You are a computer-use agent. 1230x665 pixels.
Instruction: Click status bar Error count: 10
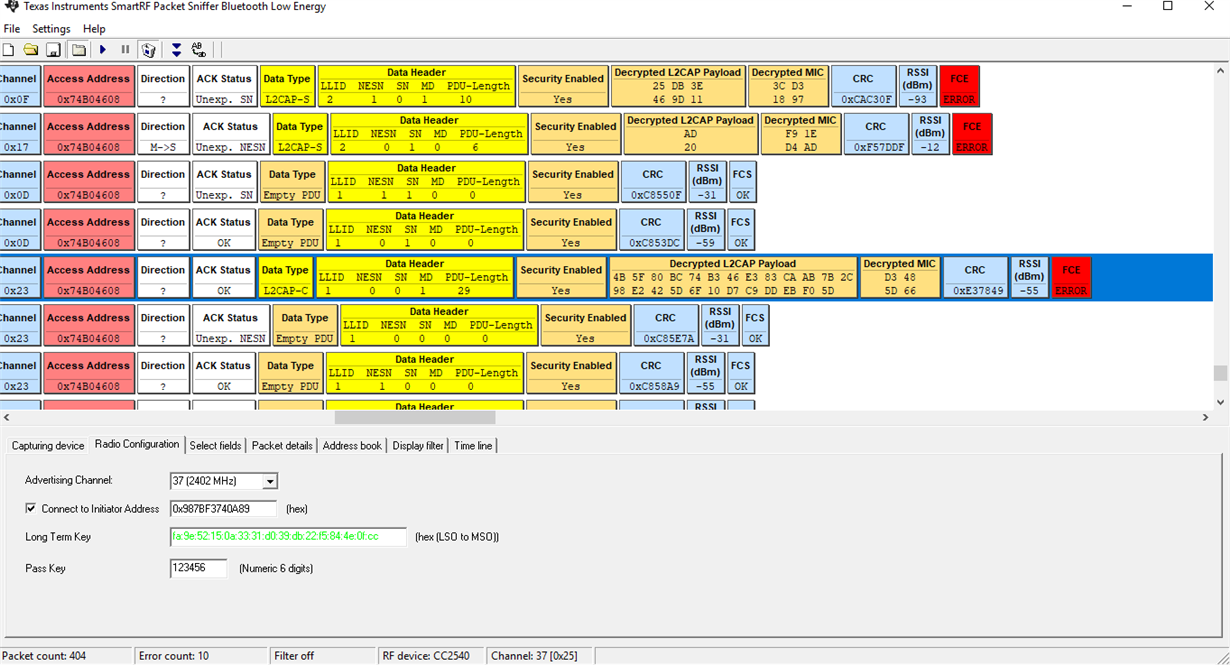click(x=202, y=656)
